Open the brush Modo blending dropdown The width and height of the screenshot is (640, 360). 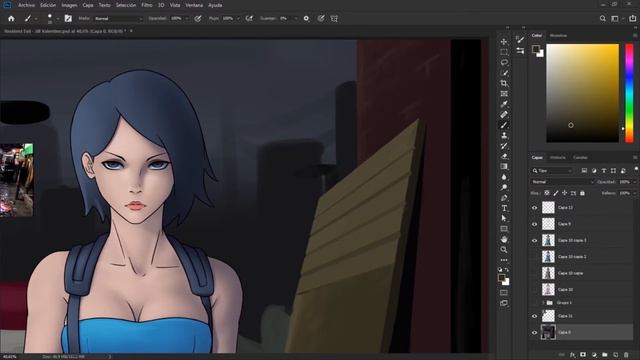point(118,18)
